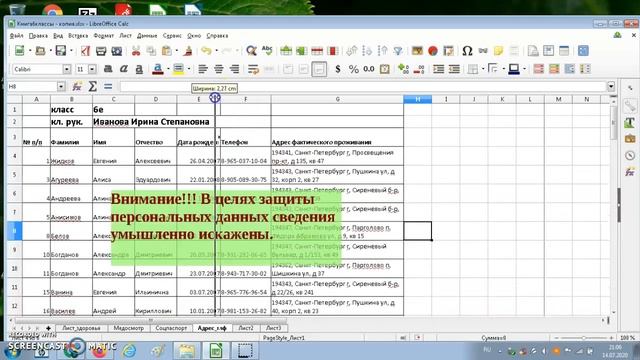
Task: Click the font color swatch
Action: pyautogui.click(x=158, y=69)
